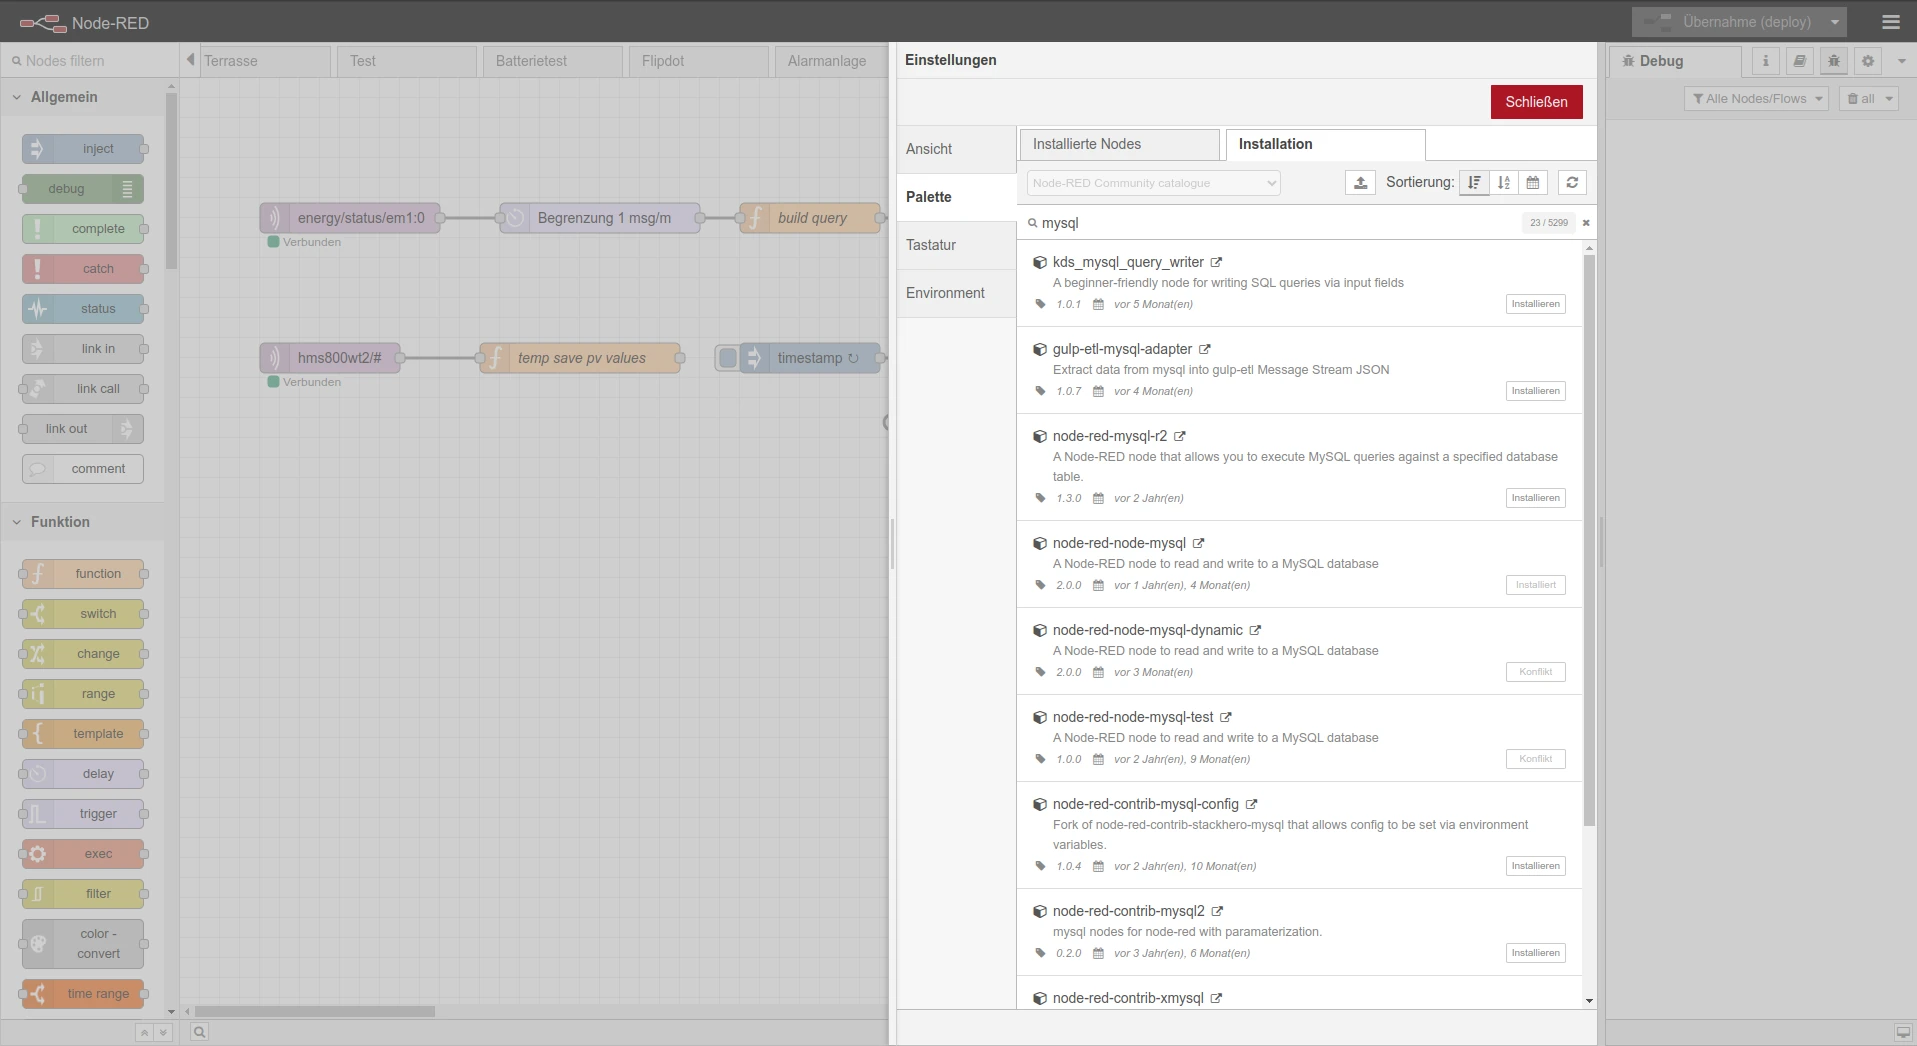Switch to Installierte Nodes tab
Screen dimensions: 1917x1046
tap(1119, 144)
